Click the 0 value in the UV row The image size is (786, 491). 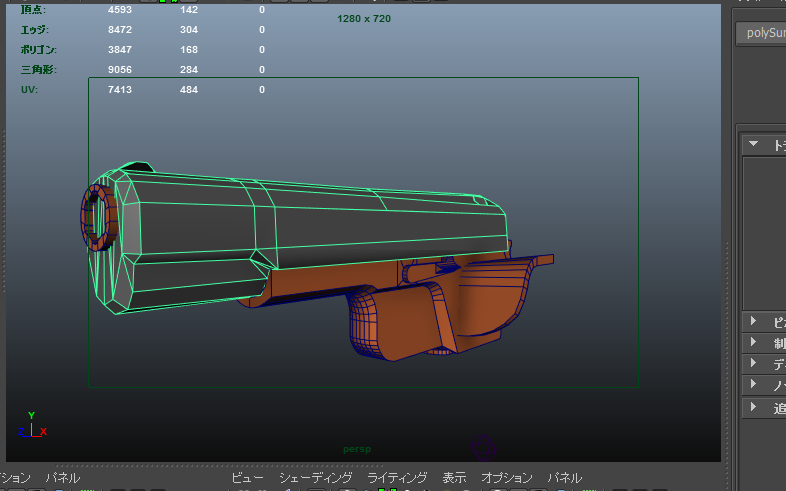tap(262, 90)
